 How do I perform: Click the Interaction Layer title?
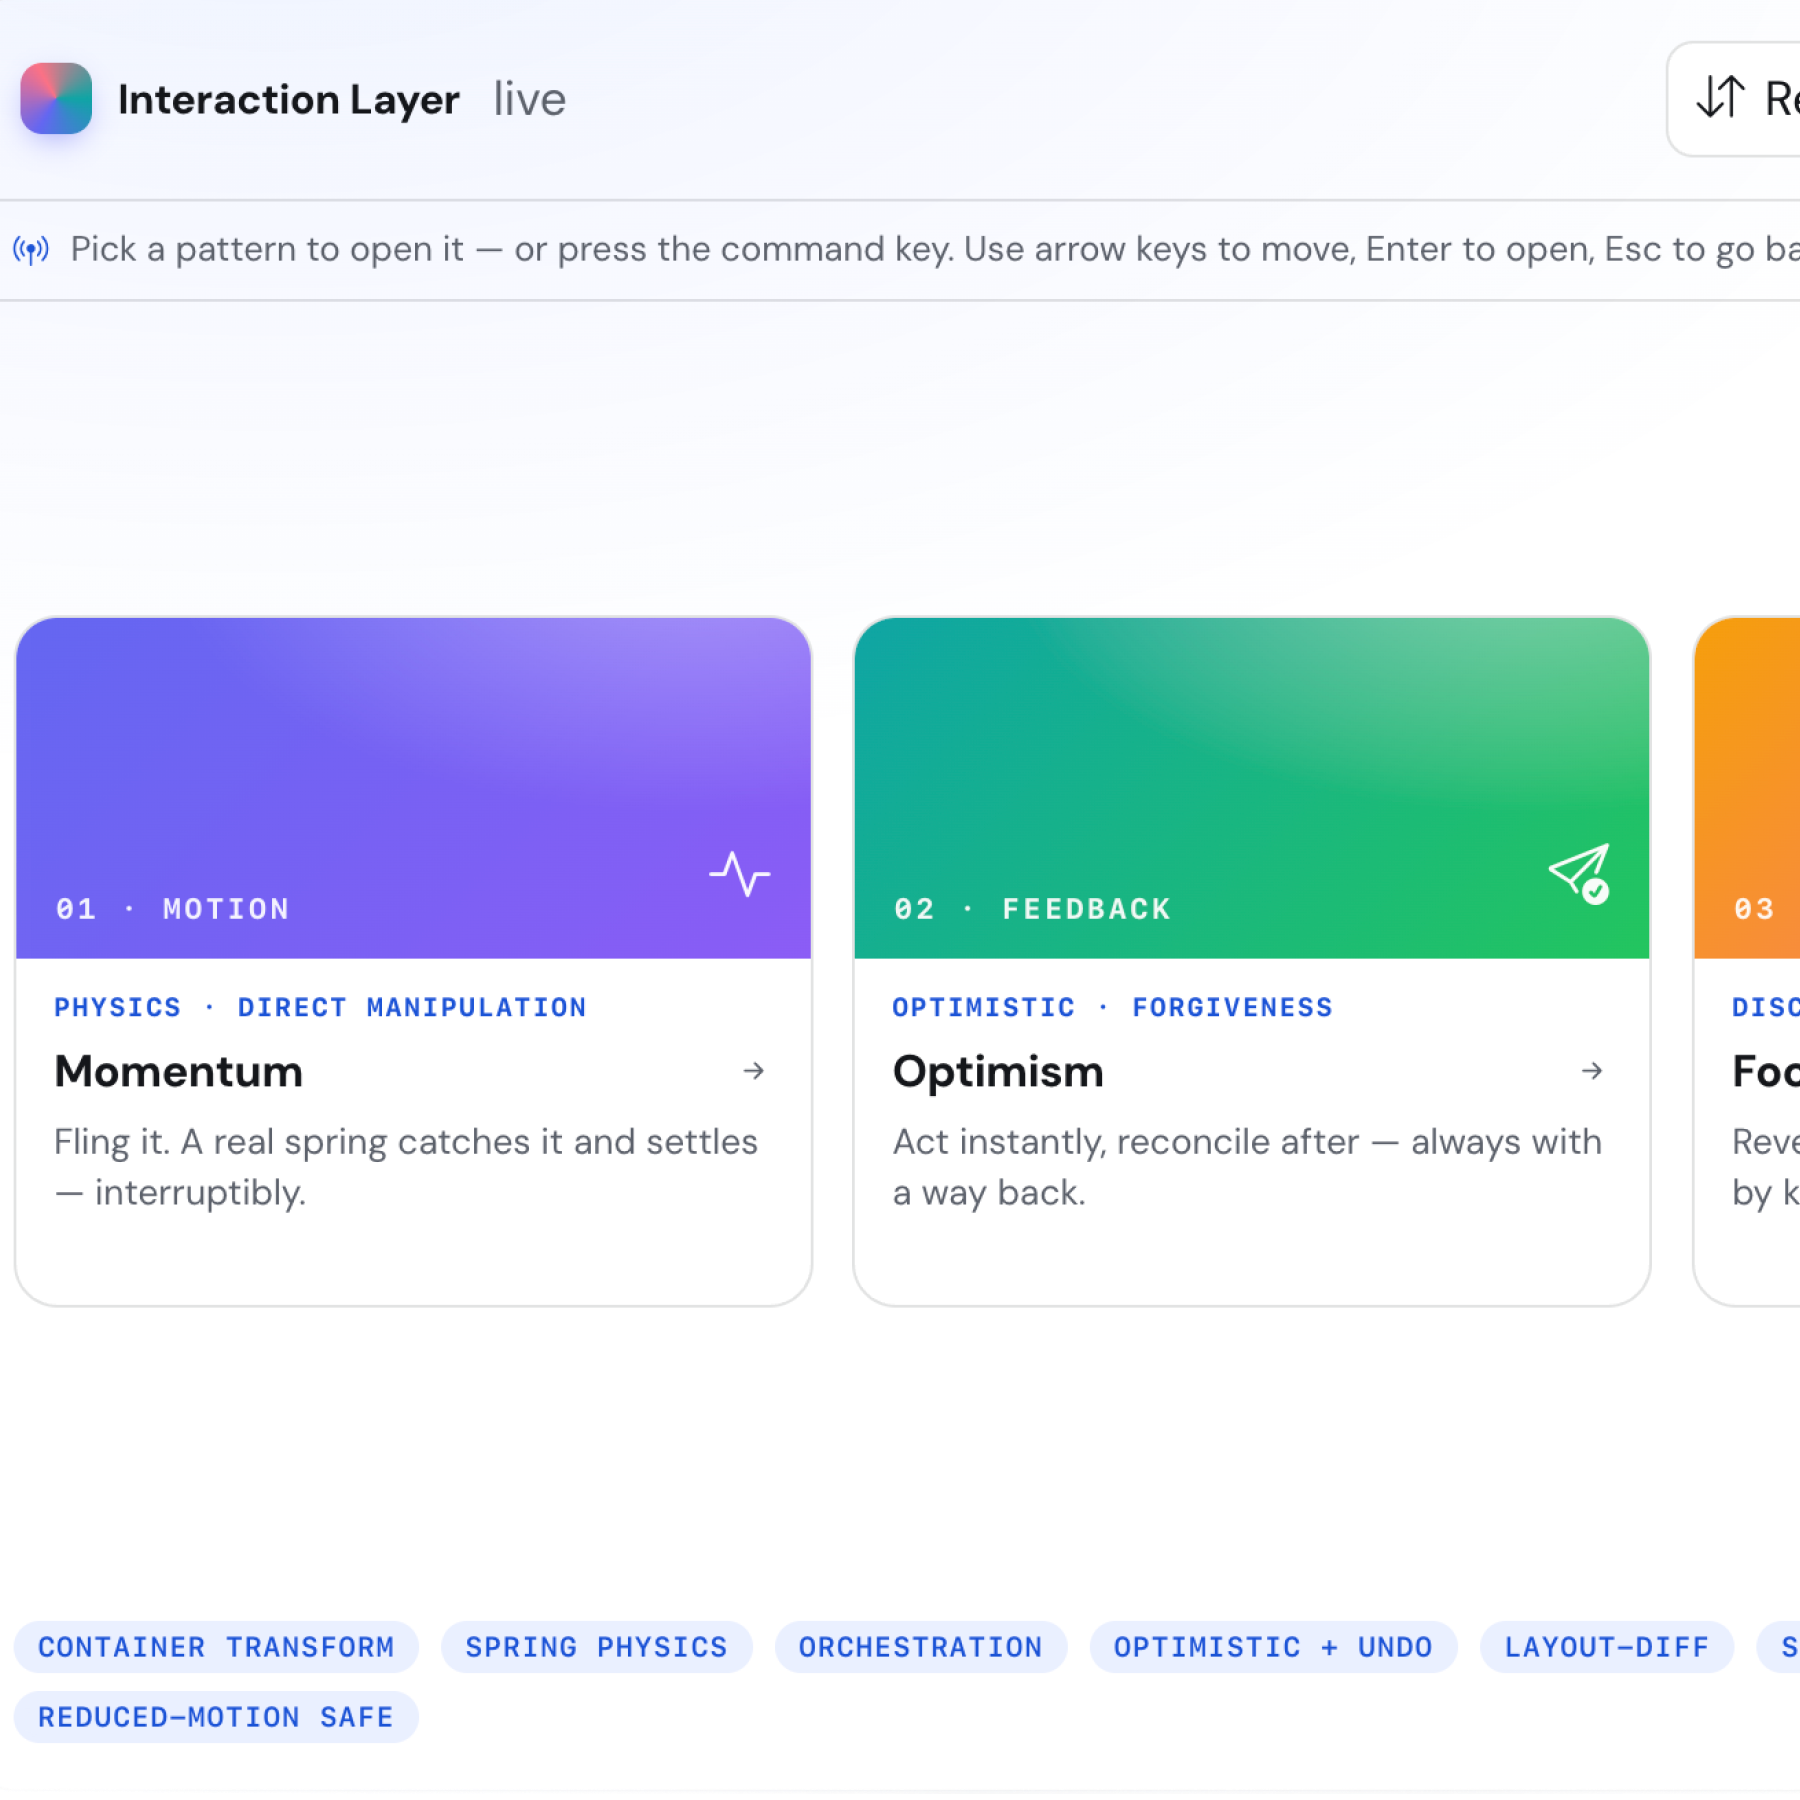click(x=289, y=99)
